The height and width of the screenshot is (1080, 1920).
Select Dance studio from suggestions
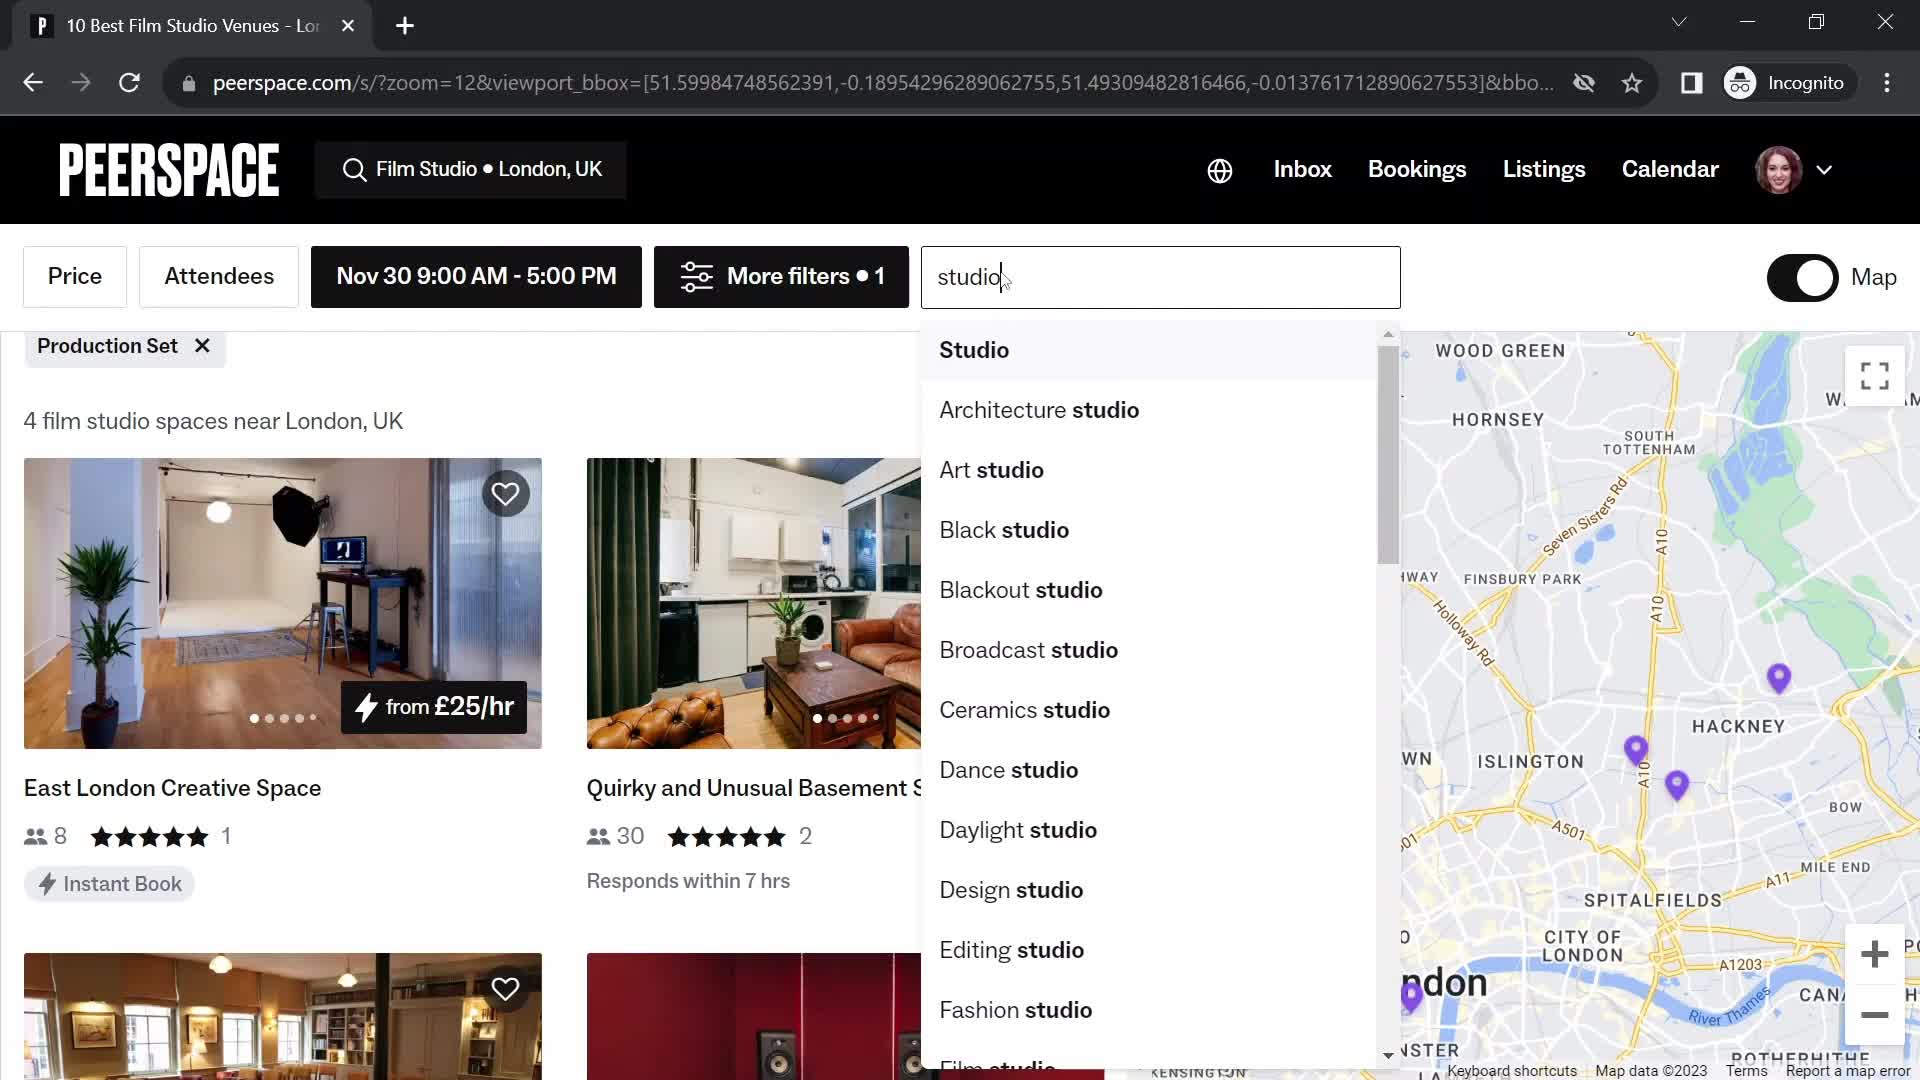coord(1009,769)
